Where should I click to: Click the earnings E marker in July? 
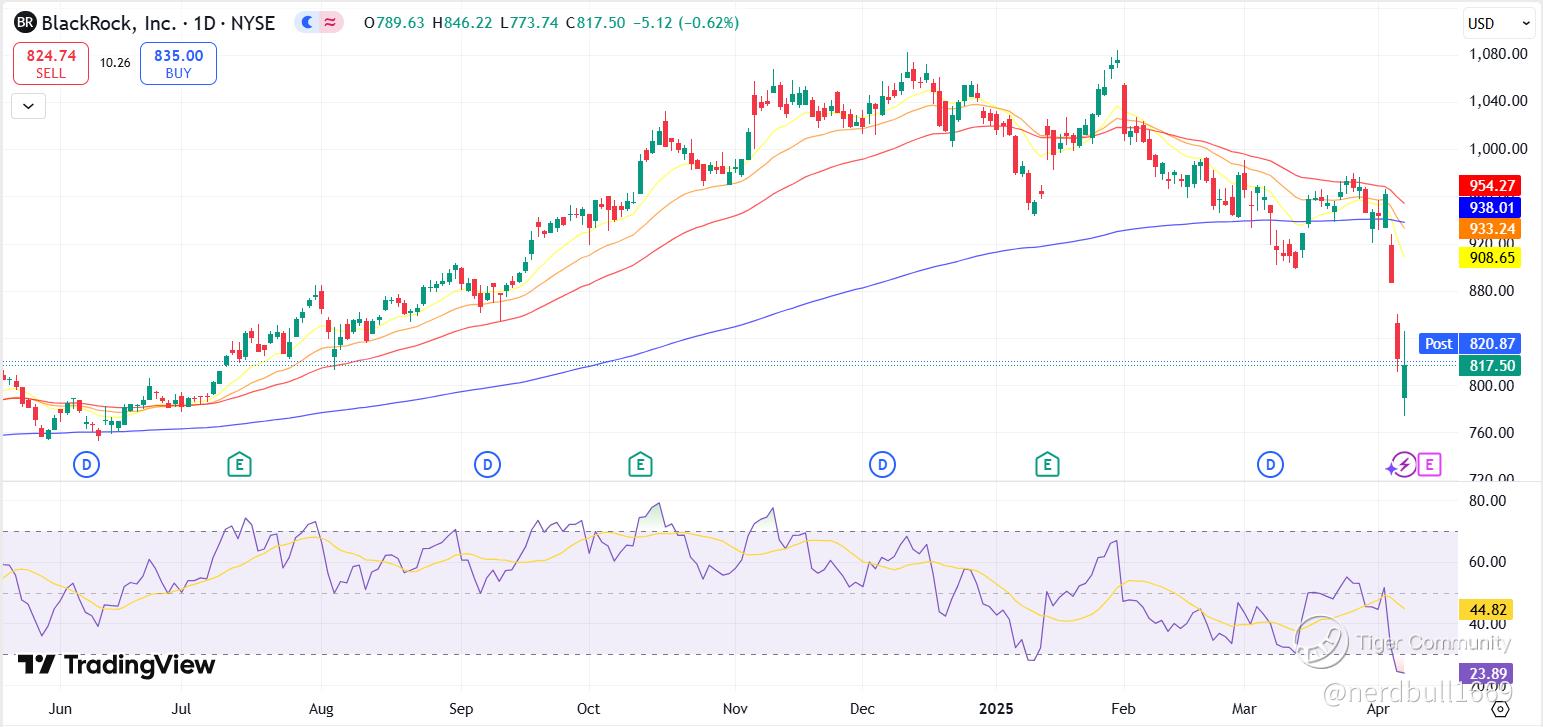(238, 464)
